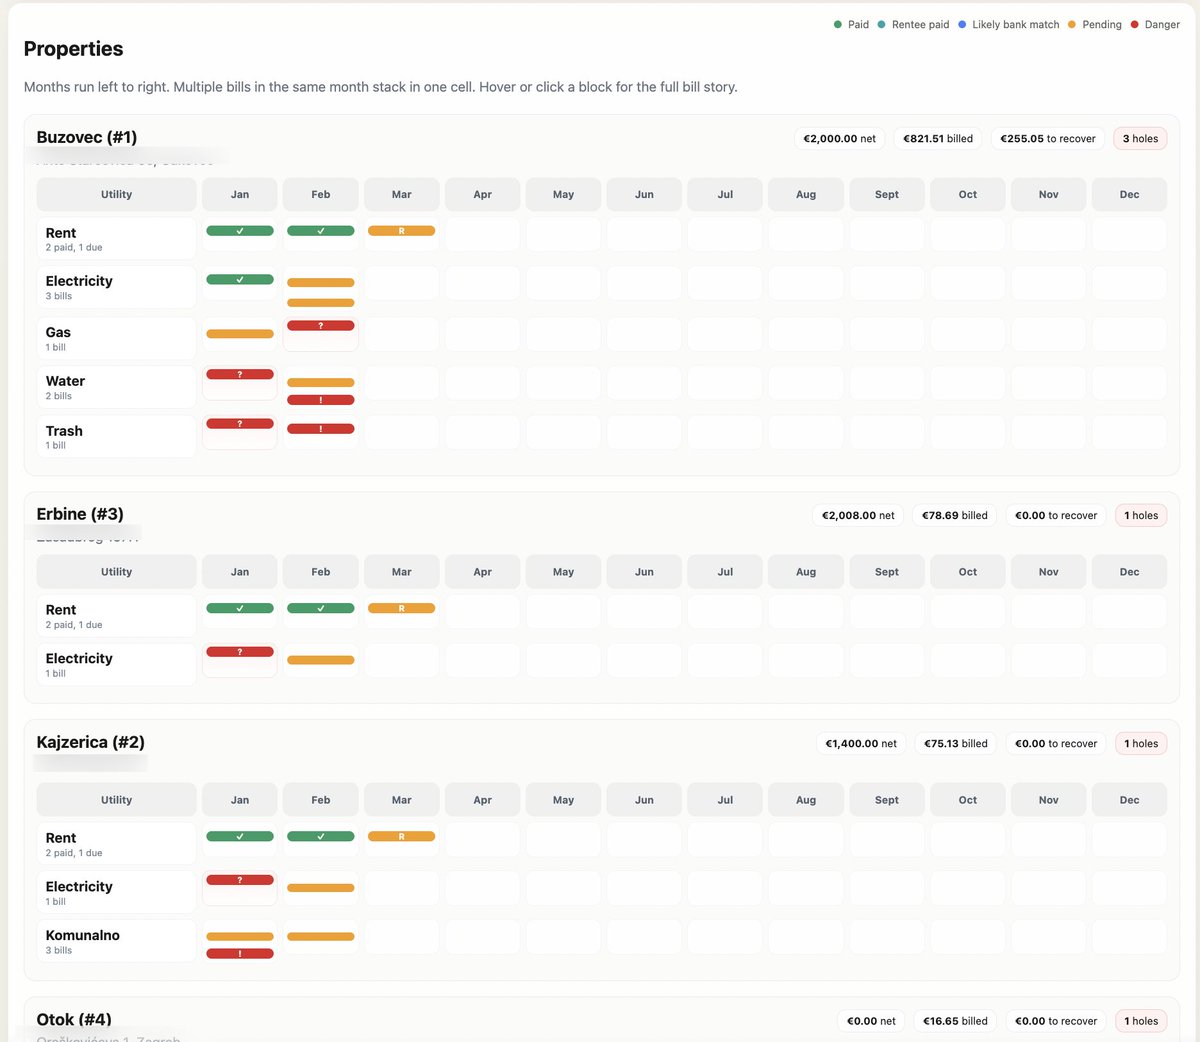
Task: Click Buzovec Rent January paid block
Action: point(240,231)
